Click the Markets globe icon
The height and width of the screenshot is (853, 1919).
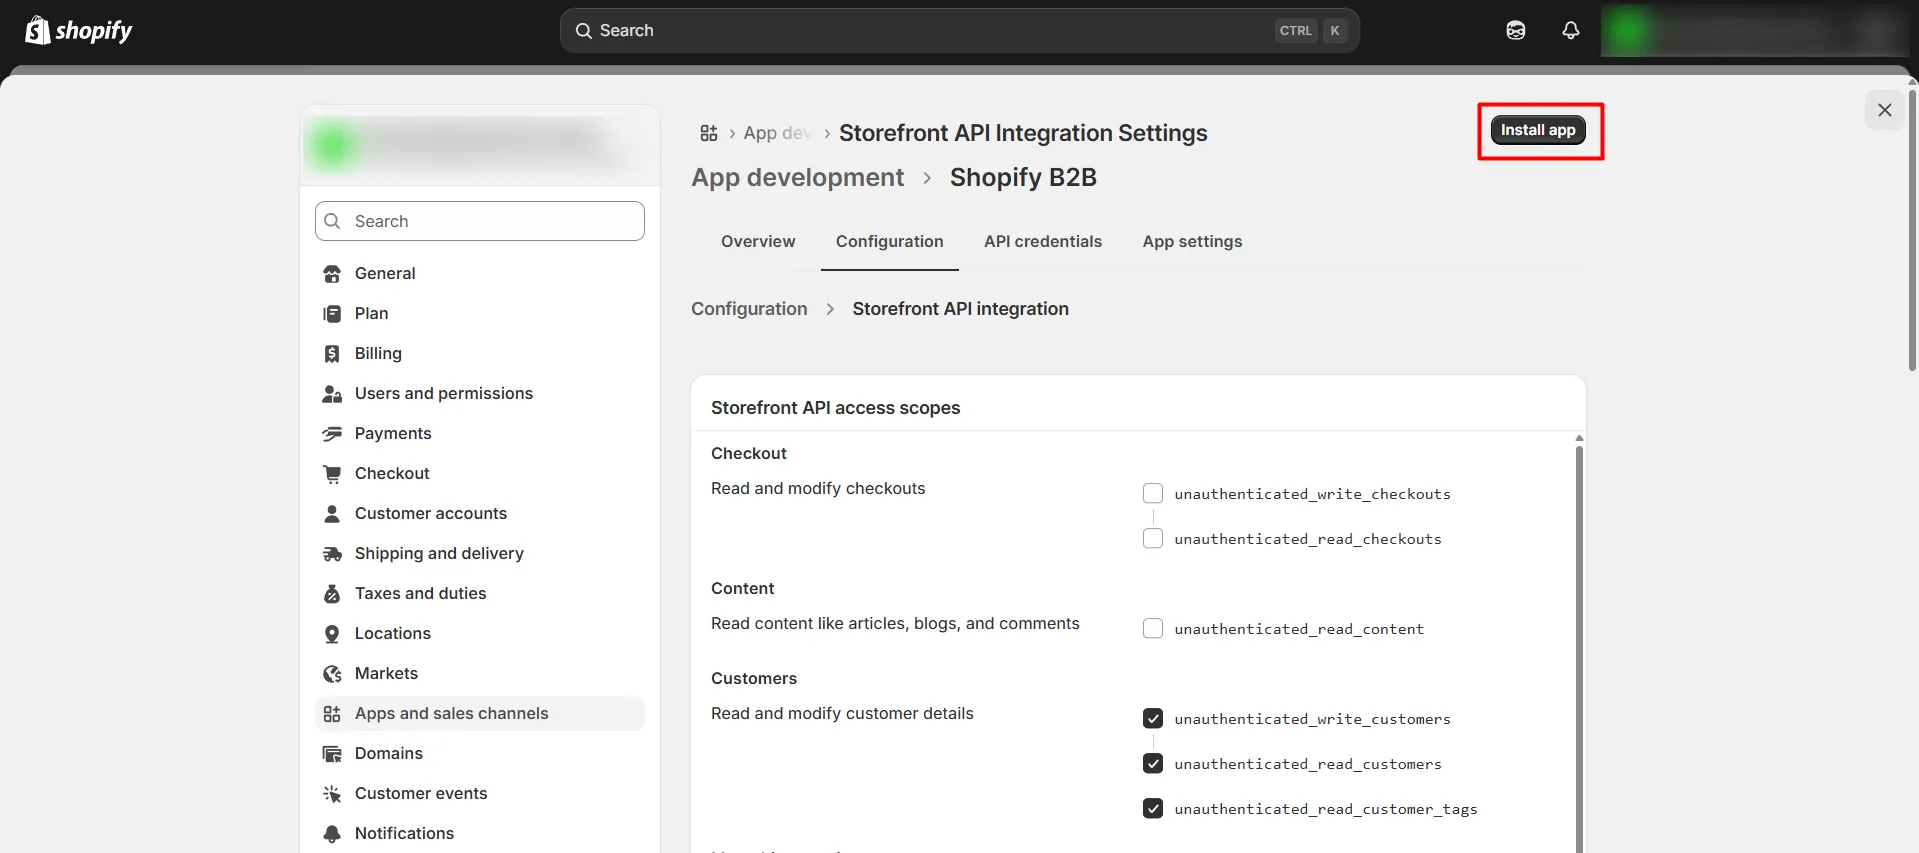[x=332, y=674]
